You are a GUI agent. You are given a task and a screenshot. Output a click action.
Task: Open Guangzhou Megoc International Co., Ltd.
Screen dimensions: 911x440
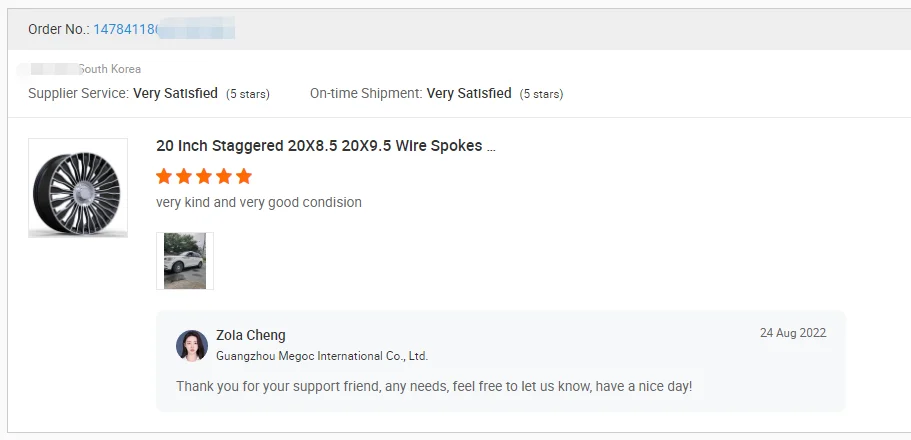[x=322, y=356]
